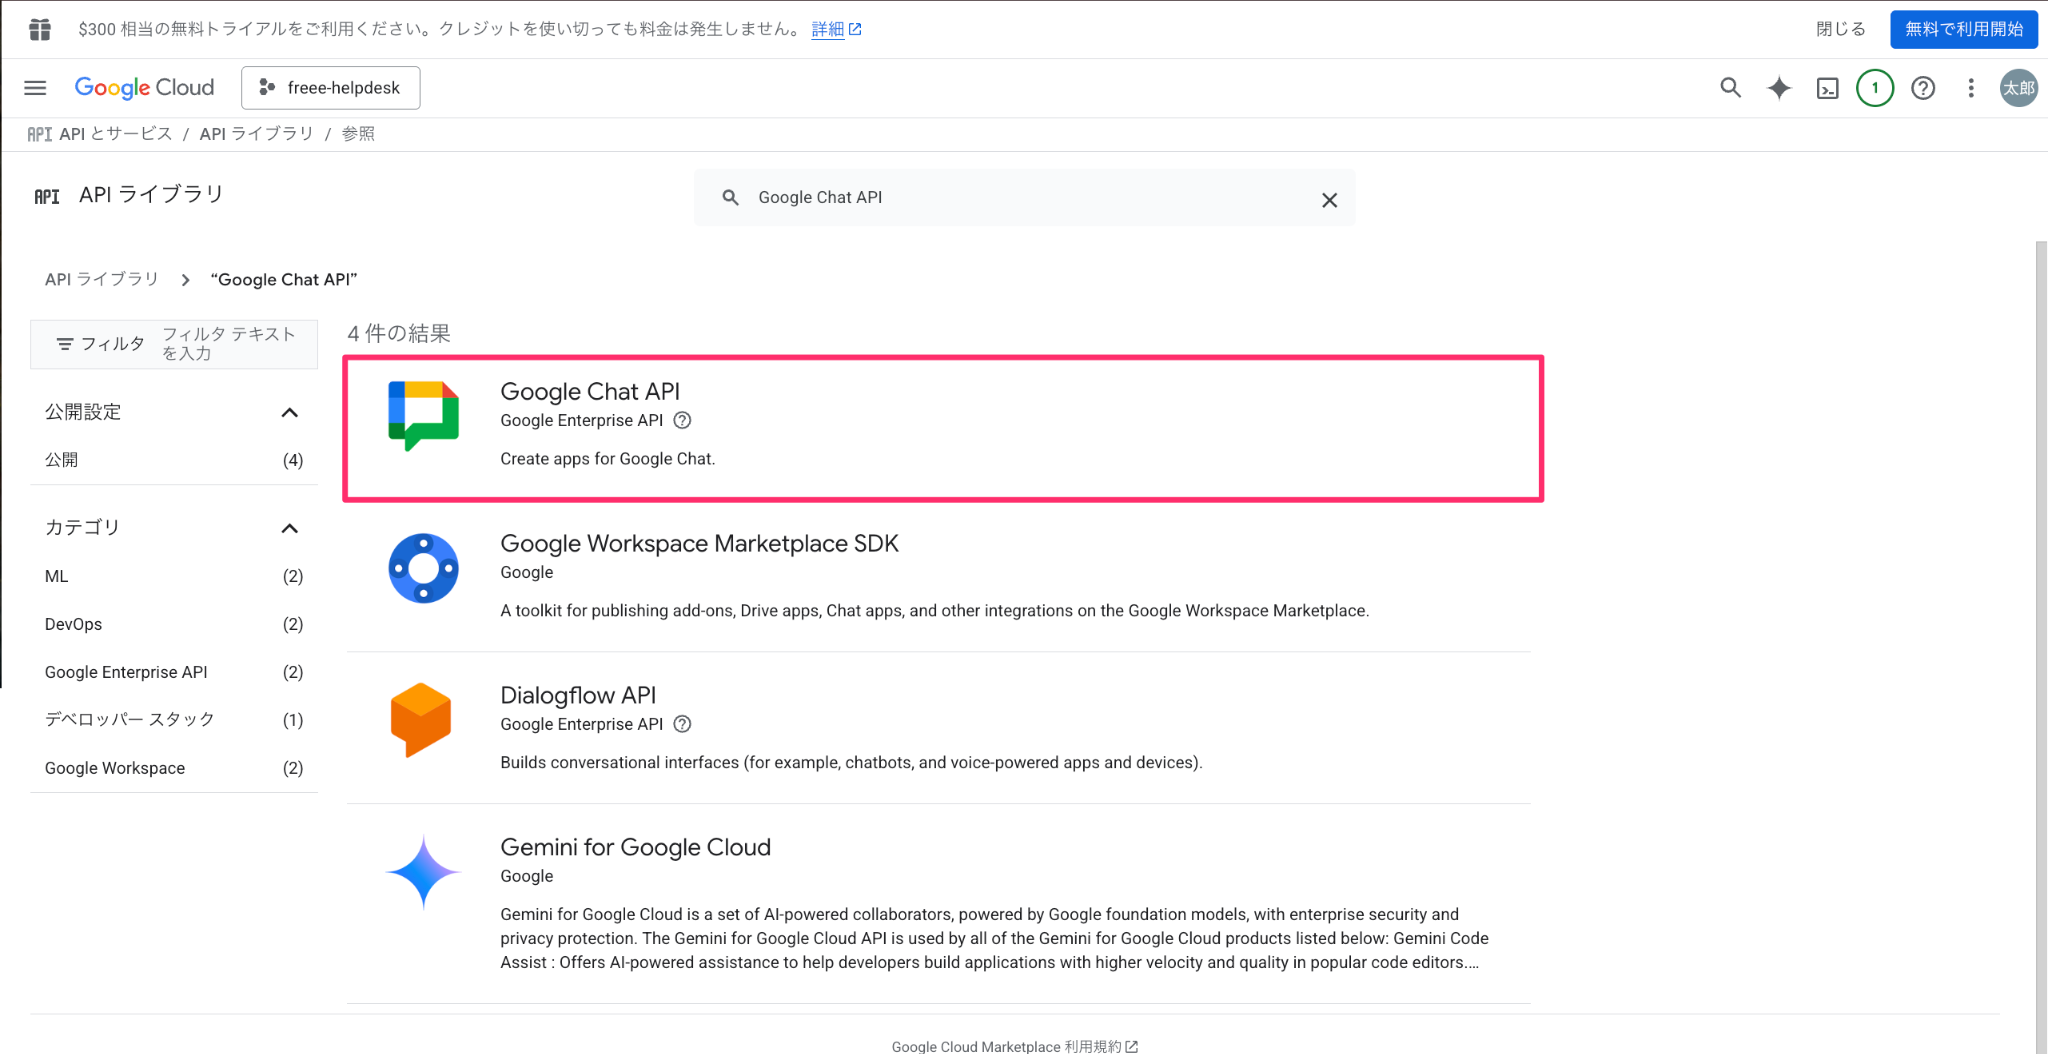Click the '4 件の結果' results count text
The height and width of the screenshot is (1054, 2048).
tap(399, 333)
